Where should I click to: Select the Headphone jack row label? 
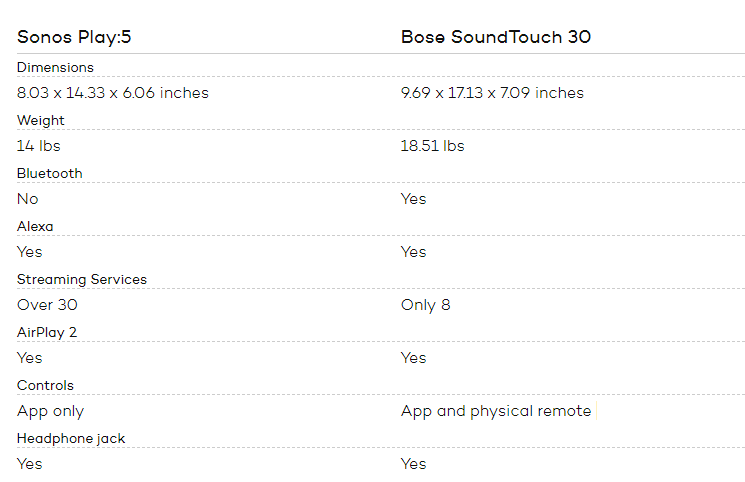click(71, 439)
